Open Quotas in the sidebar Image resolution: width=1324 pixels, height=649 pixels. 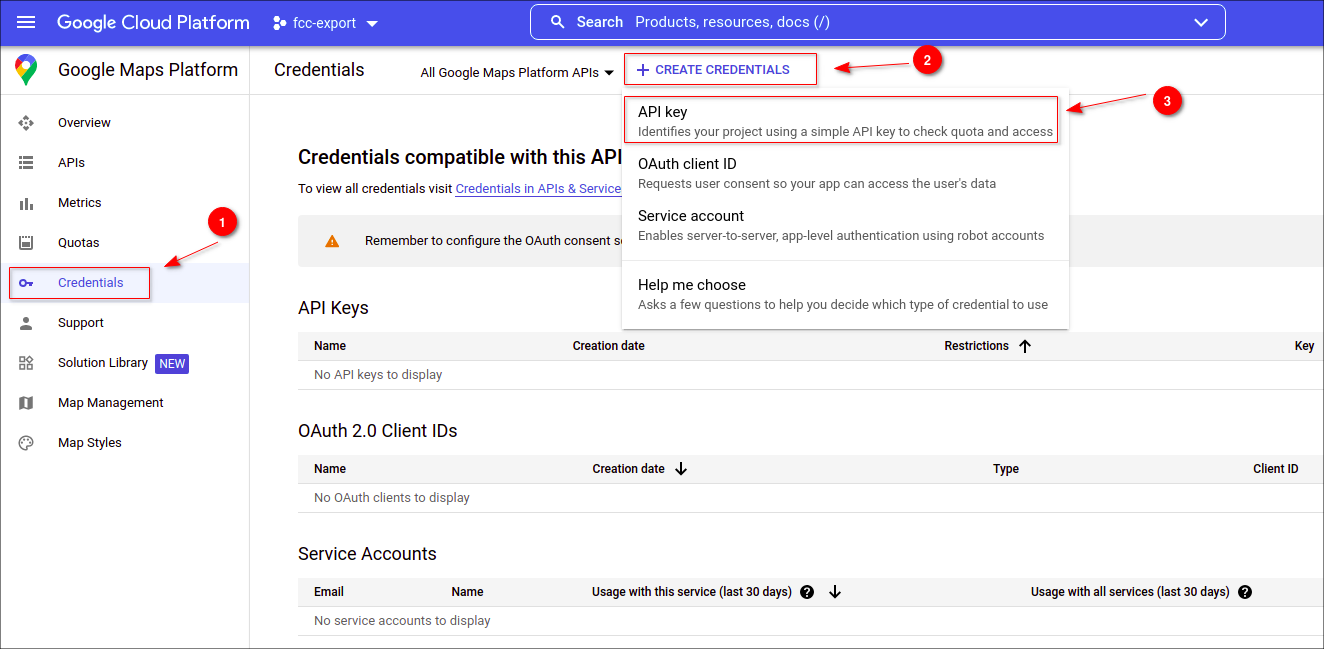coord(125,243)
